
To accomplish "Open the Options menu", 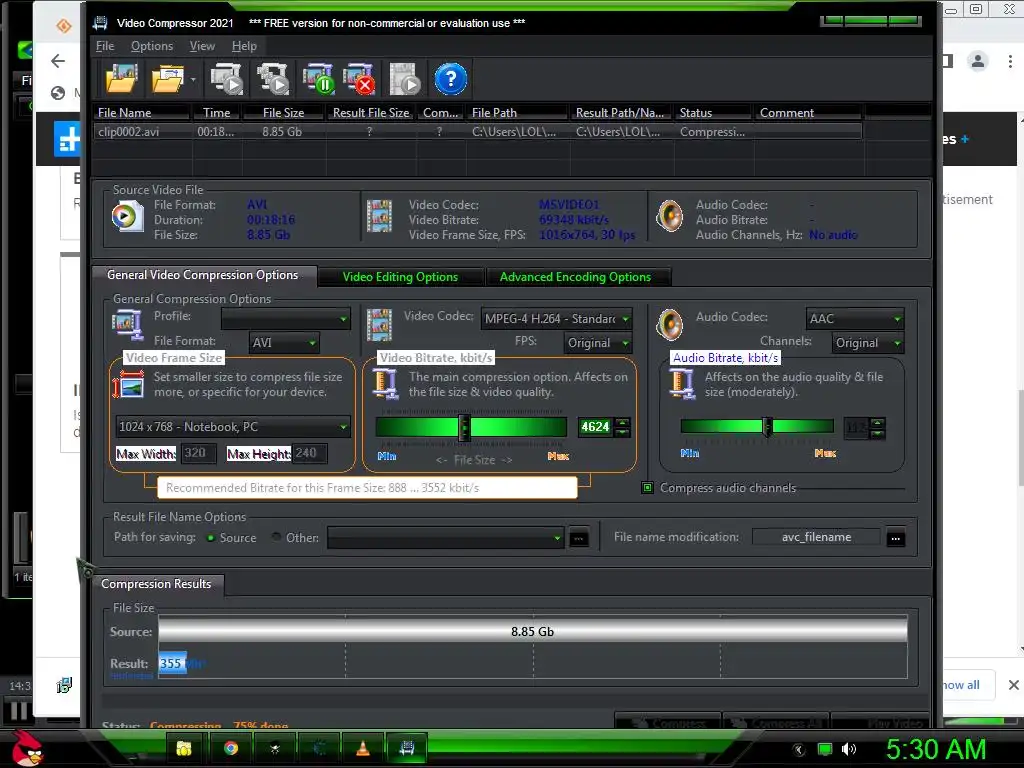I will [x=152, y=46].
